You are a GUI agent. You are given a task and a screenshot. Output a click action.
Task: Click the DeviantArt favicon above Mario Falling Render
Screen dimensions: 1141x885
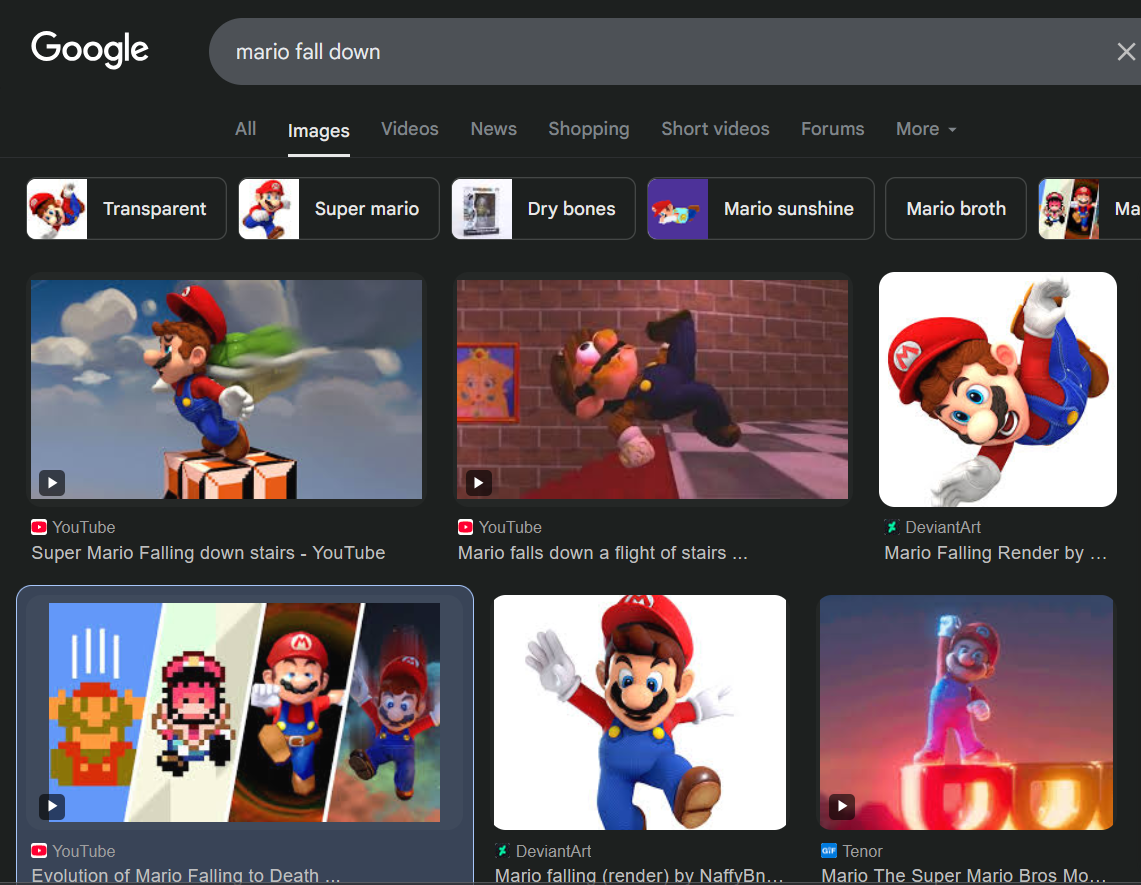(x=891, y=527)
